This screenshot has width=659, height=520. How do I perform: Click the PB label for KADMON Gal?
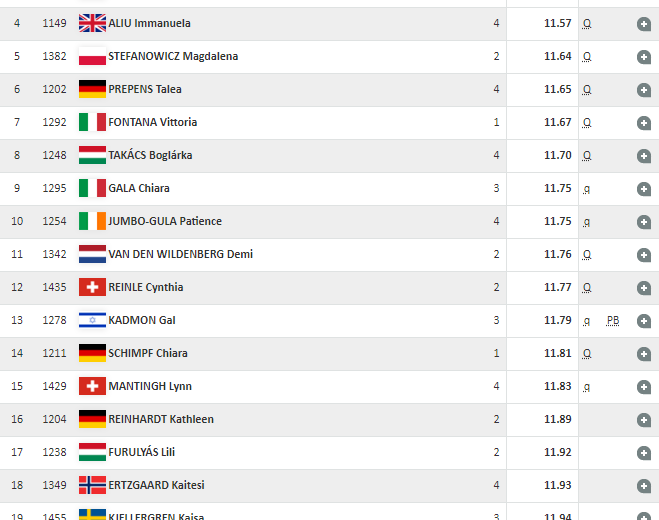coord(612,320)
